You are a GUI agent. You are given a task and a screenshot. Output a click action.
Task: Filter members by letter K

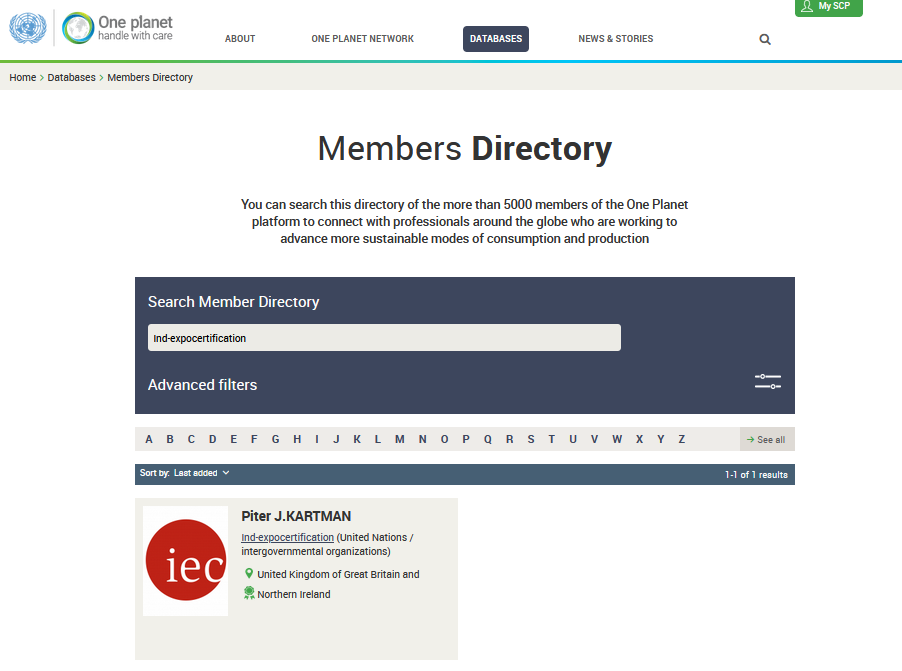(x=357, y=439)
